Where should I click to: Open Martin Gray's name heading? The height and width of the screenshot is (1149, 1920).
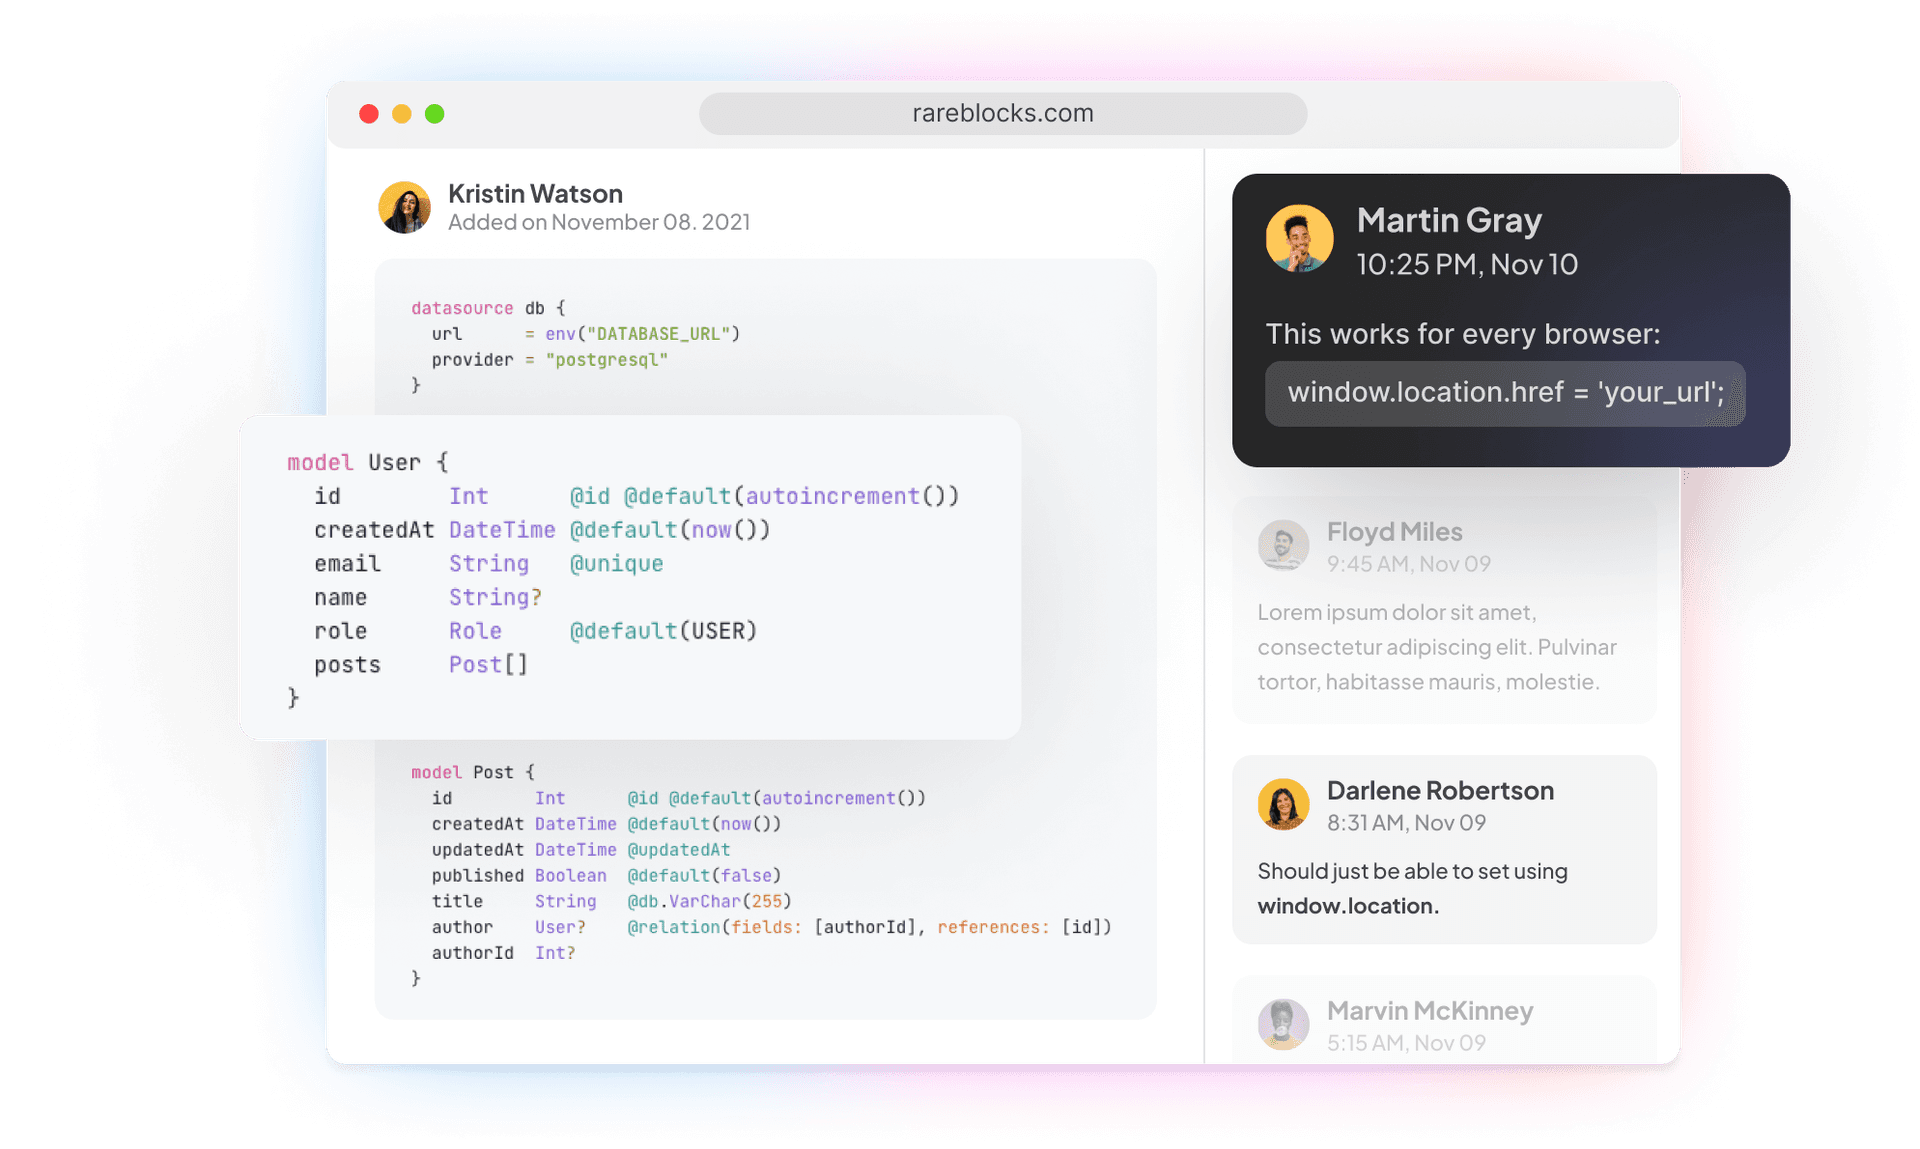[1448, 220]
